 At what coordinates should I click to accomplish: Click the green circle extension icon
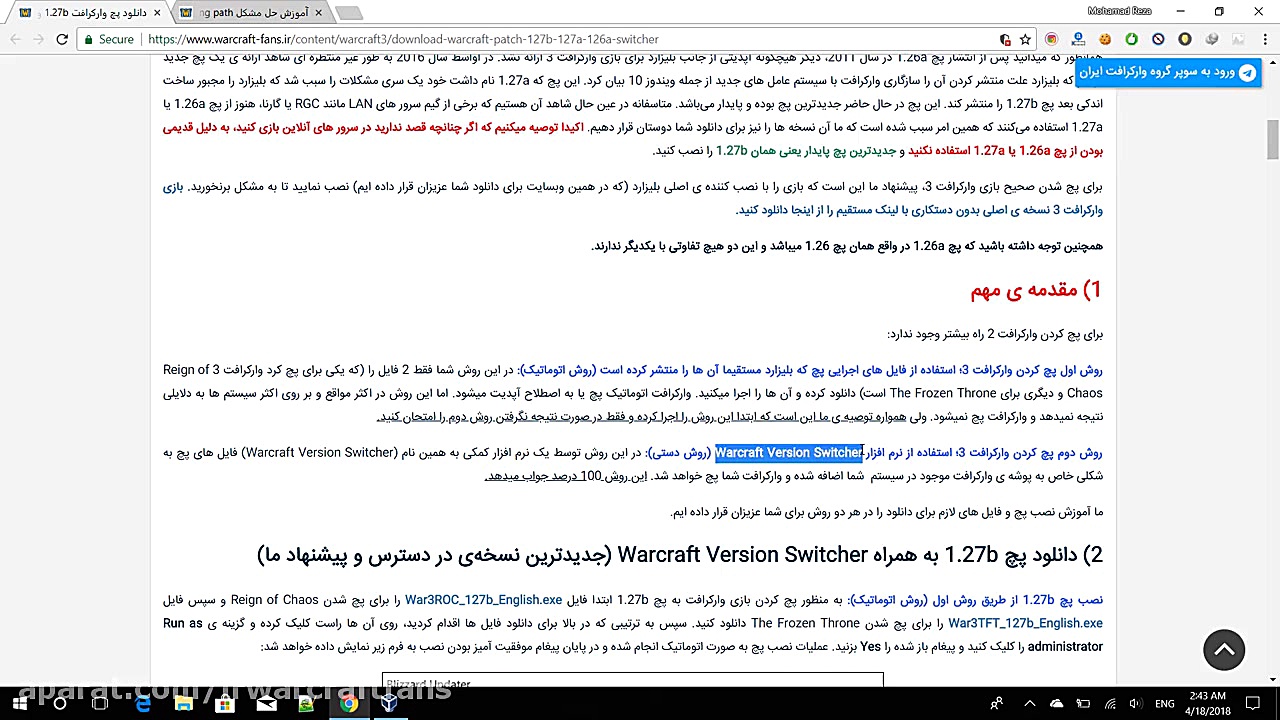(x=1131, y=39)
